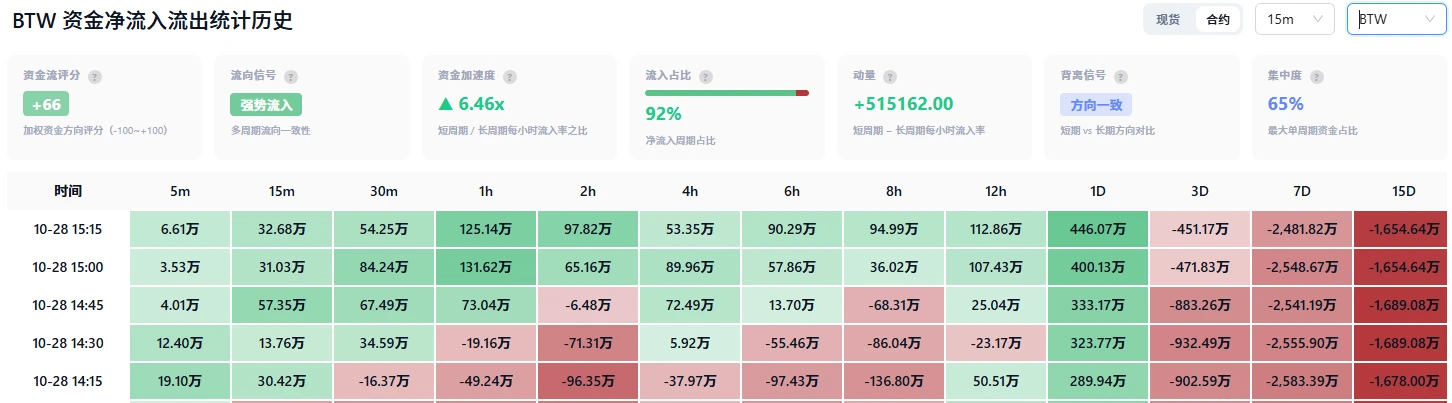1452x403 pixels.
Task: Click the 97.82万 cell
Action: [x=588, y=229]
